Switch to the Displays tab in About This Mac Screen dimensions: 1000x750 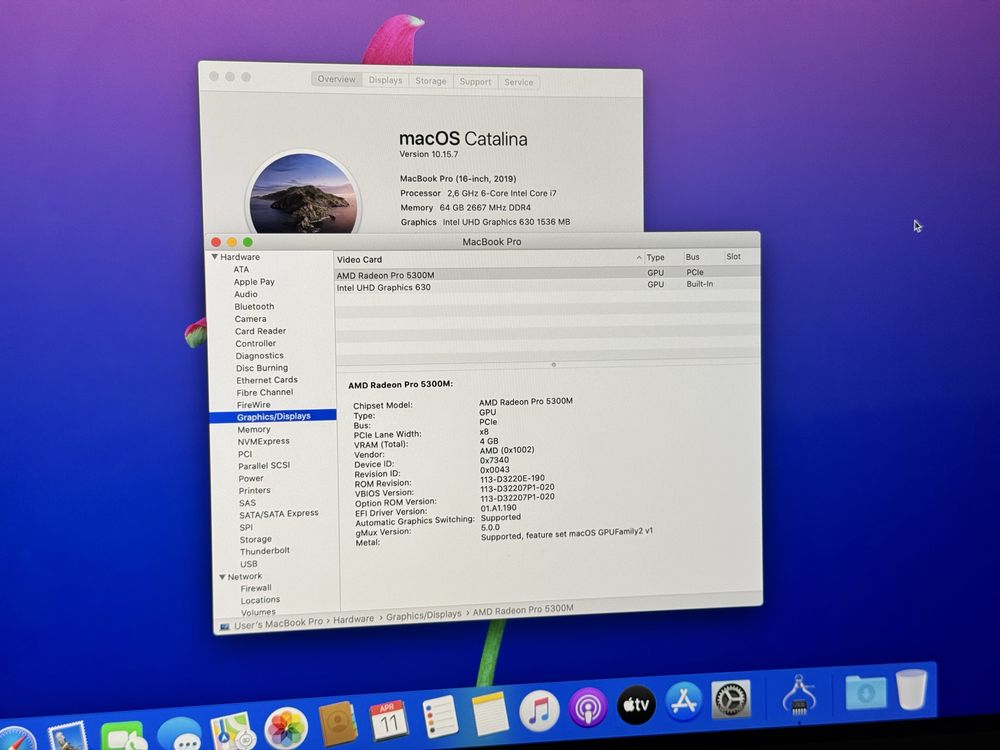coord(385,80)
